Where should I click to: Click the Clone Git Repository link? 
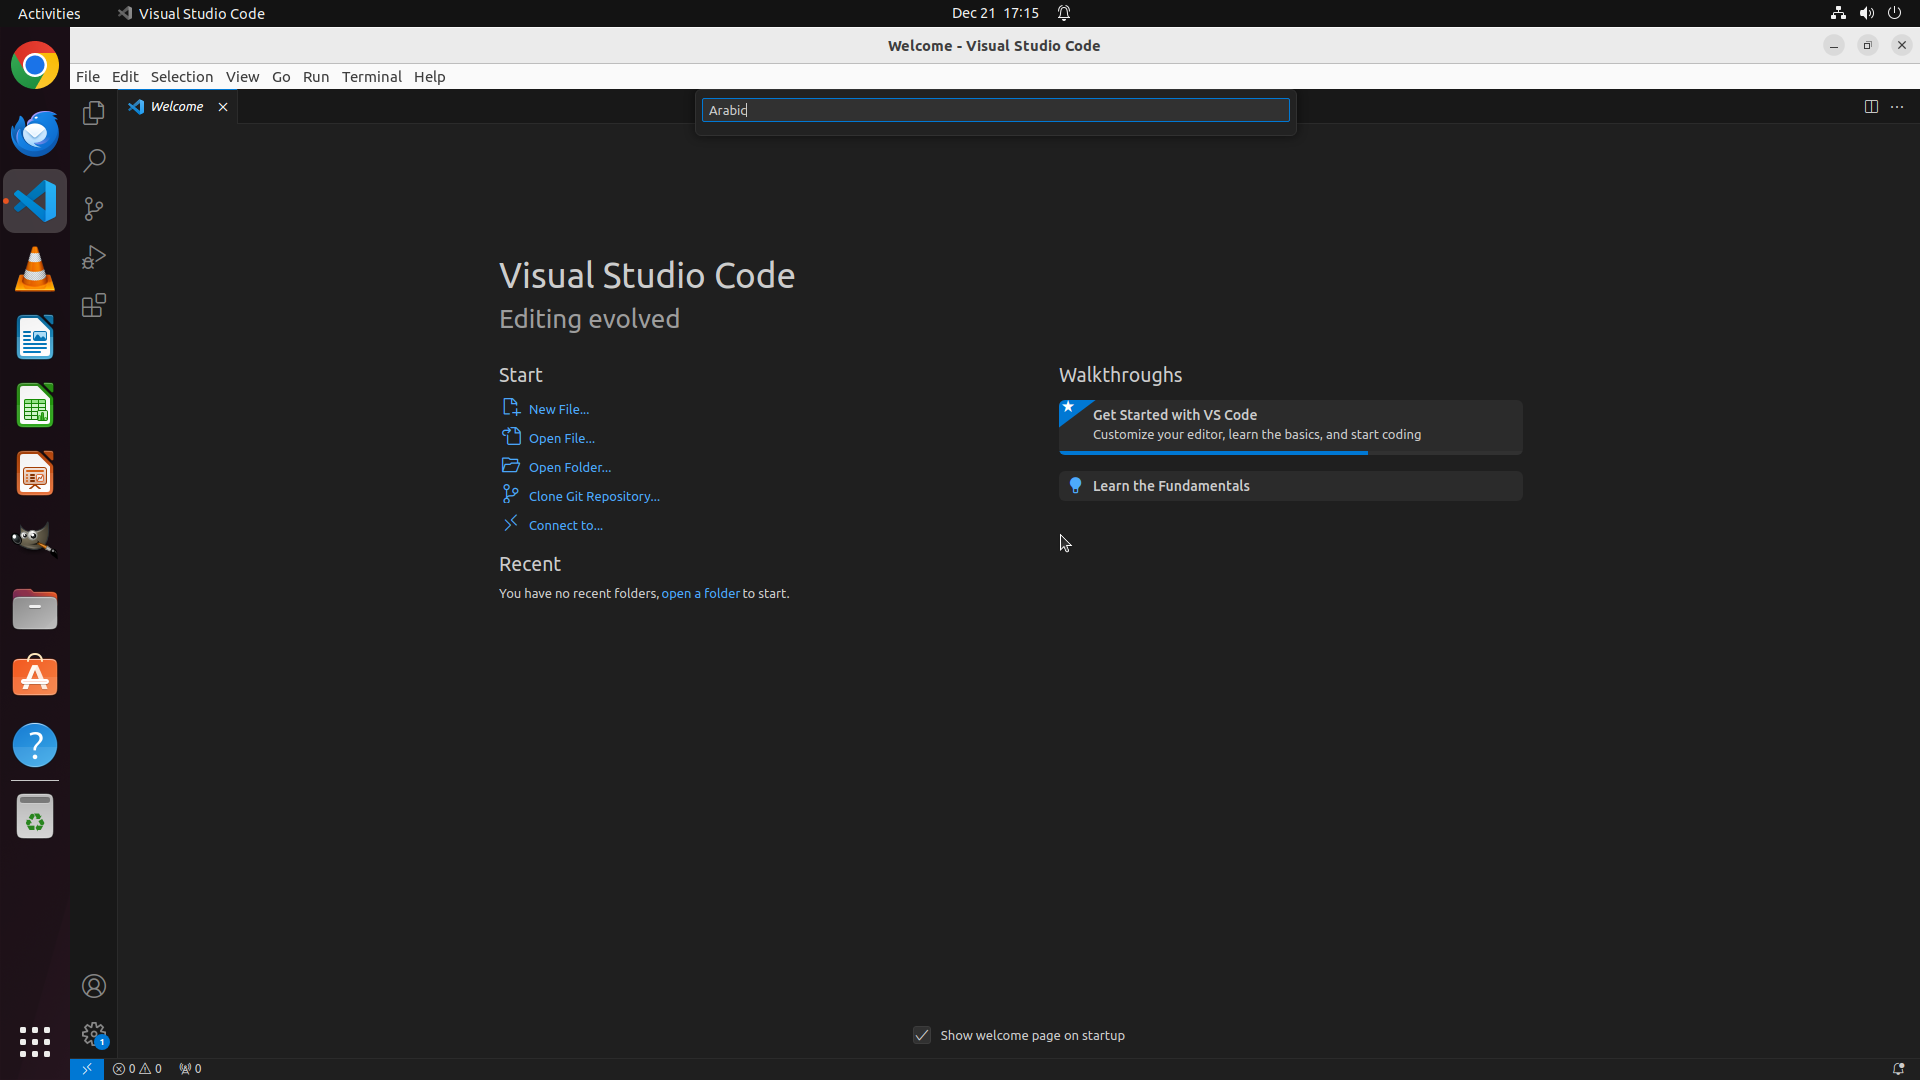point(593,496)
